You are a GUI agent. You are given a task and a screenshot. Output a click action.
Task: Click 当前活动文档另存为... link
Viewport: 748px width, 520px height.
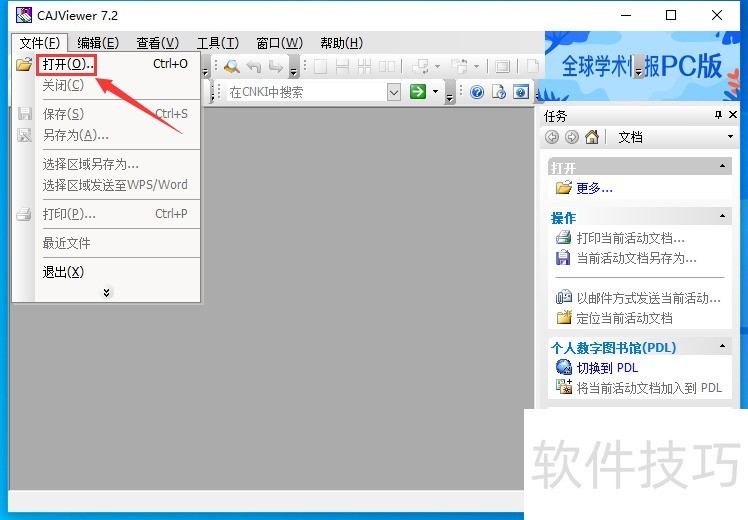pyautogui.click(x=636, y=259)
